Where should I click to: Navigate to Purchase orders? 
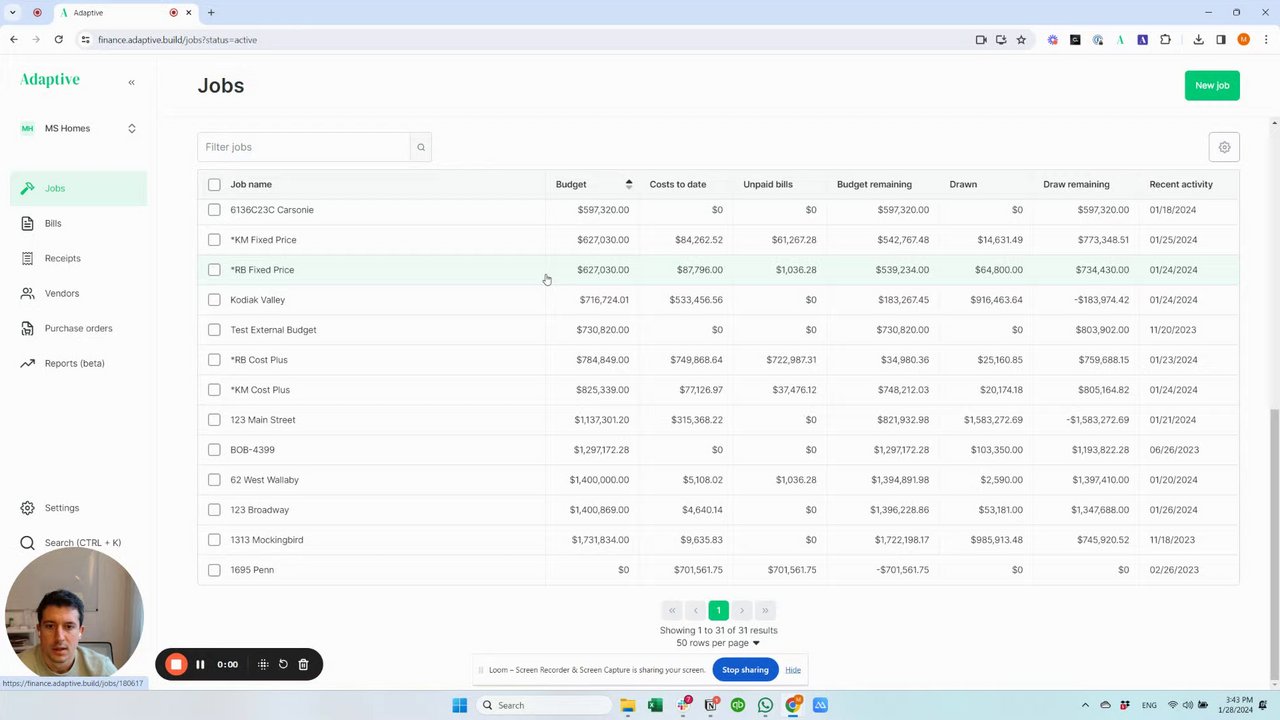(x=79, y=328)
